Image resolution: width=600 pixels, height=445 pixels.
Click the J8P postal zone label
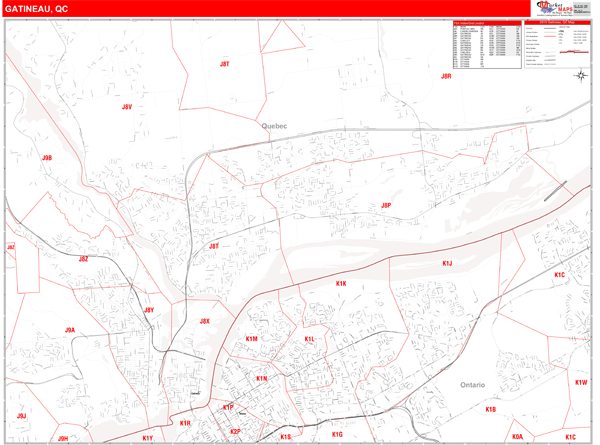click(x=386, y=205)
